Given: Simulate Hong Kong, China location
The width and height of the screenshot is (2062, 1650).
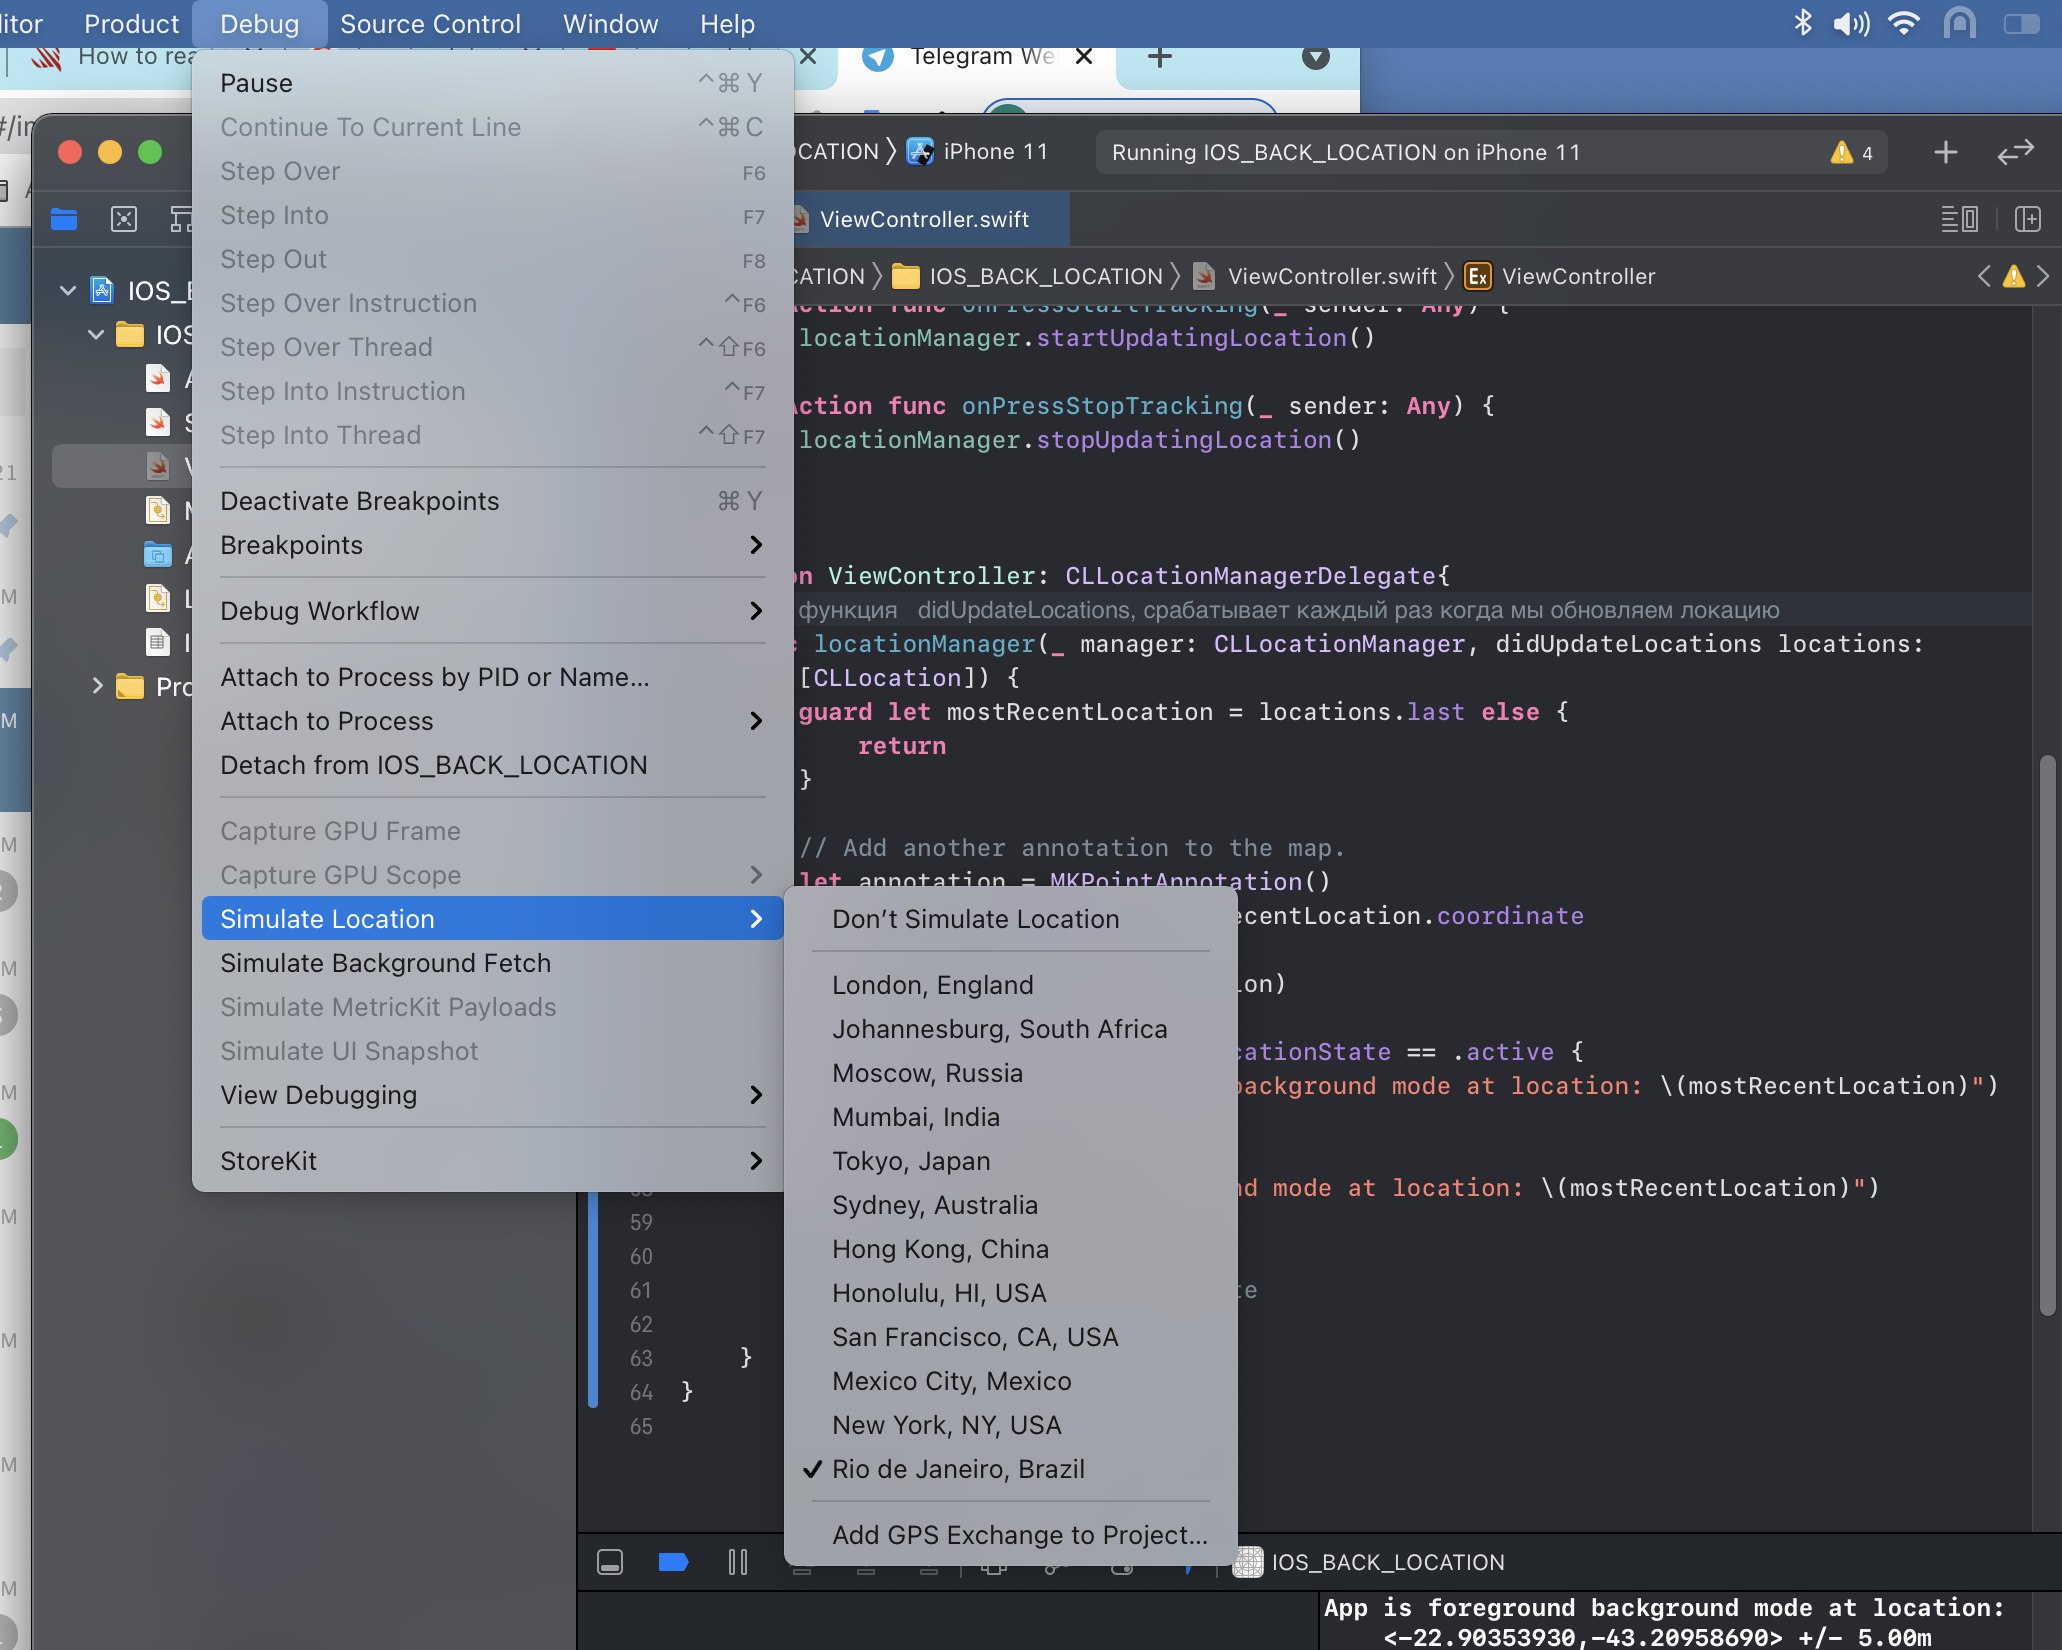Looking at the screenshot, I should pos(1011,1249).
